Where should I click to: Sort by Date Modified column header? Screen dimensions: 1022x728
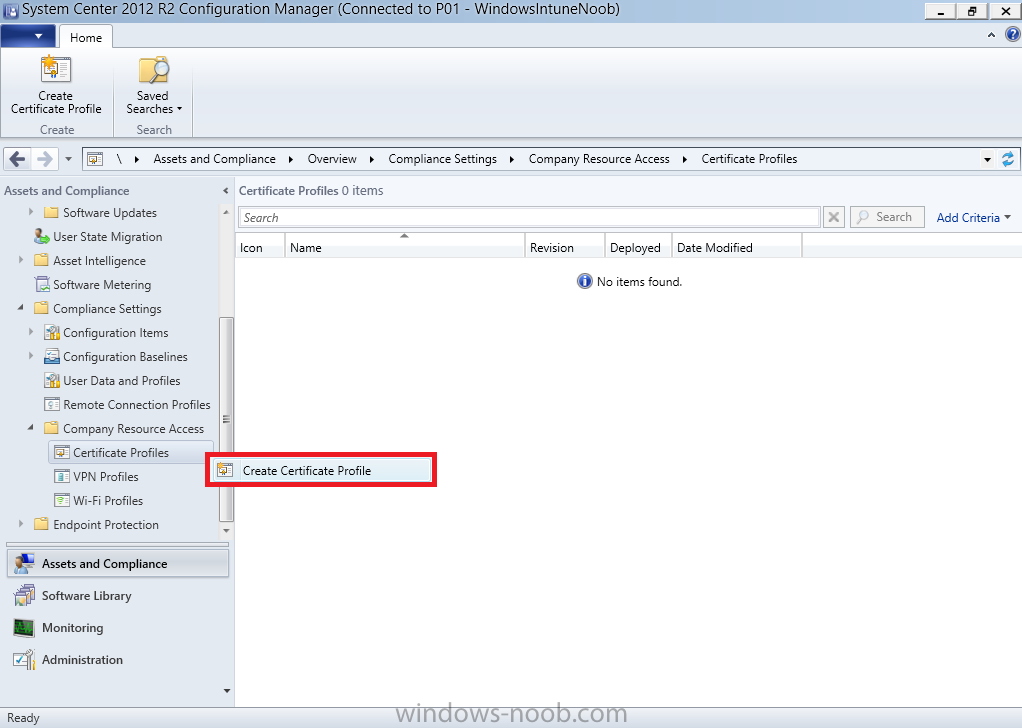click(x=737, y=248)
